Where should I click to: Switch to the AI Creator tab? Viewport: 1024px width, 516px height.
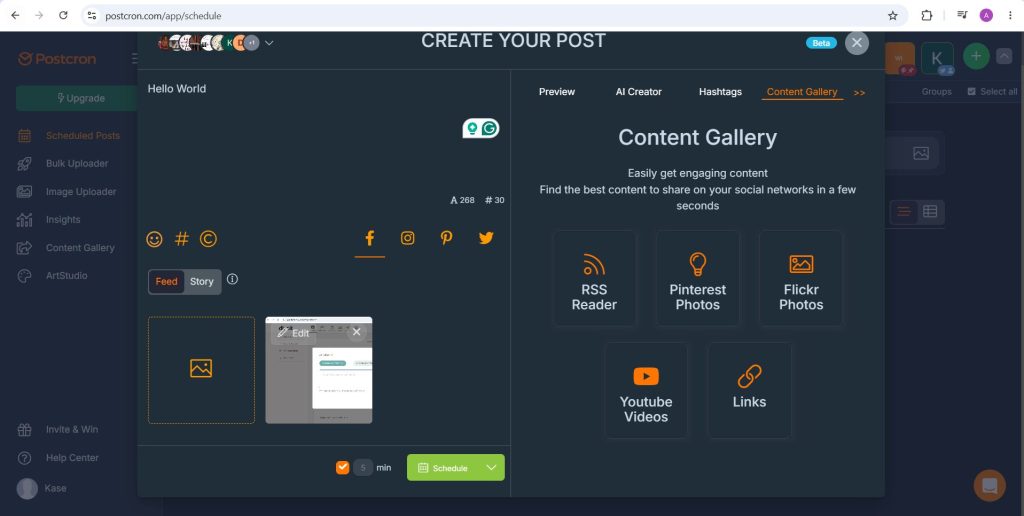click(x=639, y=92)
